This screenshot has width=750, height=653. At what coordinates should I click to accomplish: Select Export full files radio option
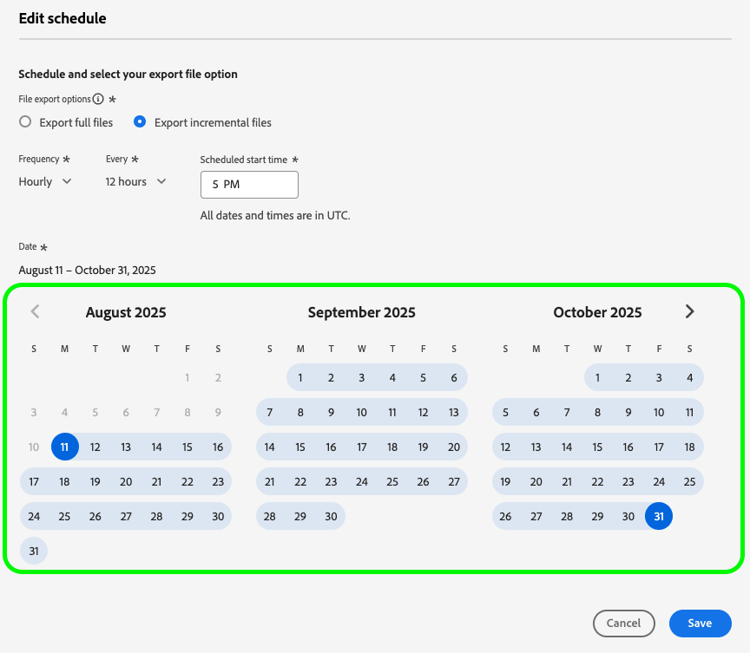26,122
